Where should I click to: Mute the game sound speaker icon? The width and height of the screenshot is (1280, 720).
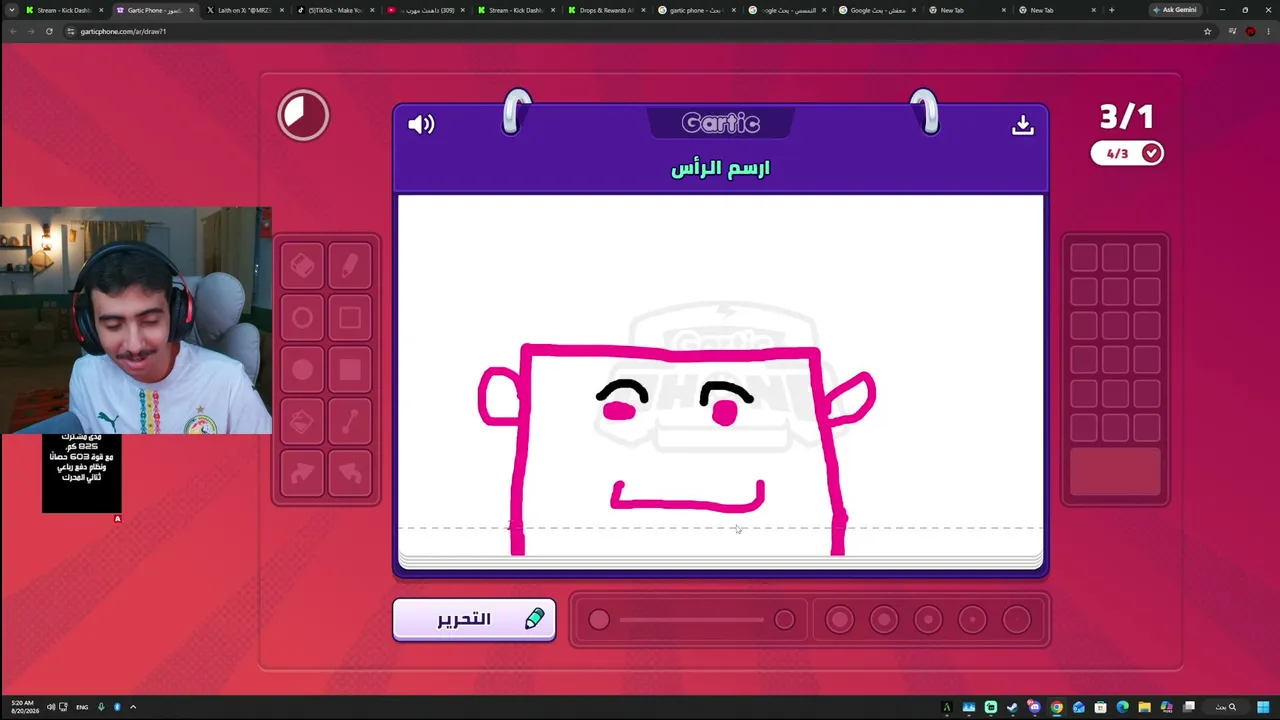tap(421, 124)
